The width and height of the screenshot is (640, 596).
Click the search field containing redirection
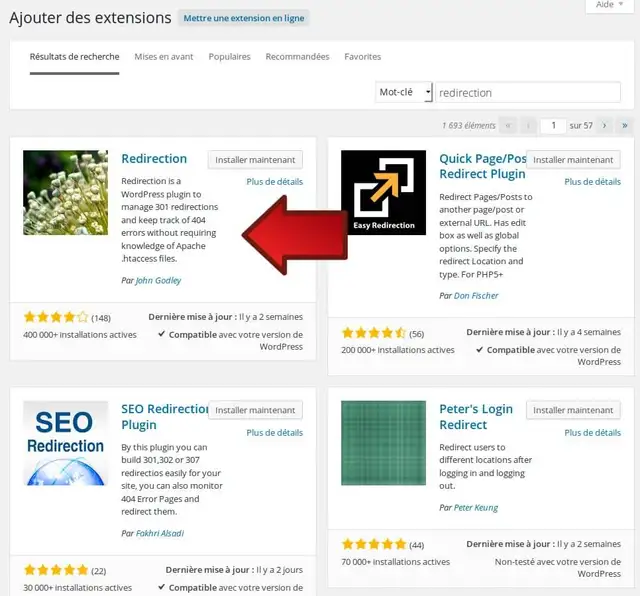[528, 93]
